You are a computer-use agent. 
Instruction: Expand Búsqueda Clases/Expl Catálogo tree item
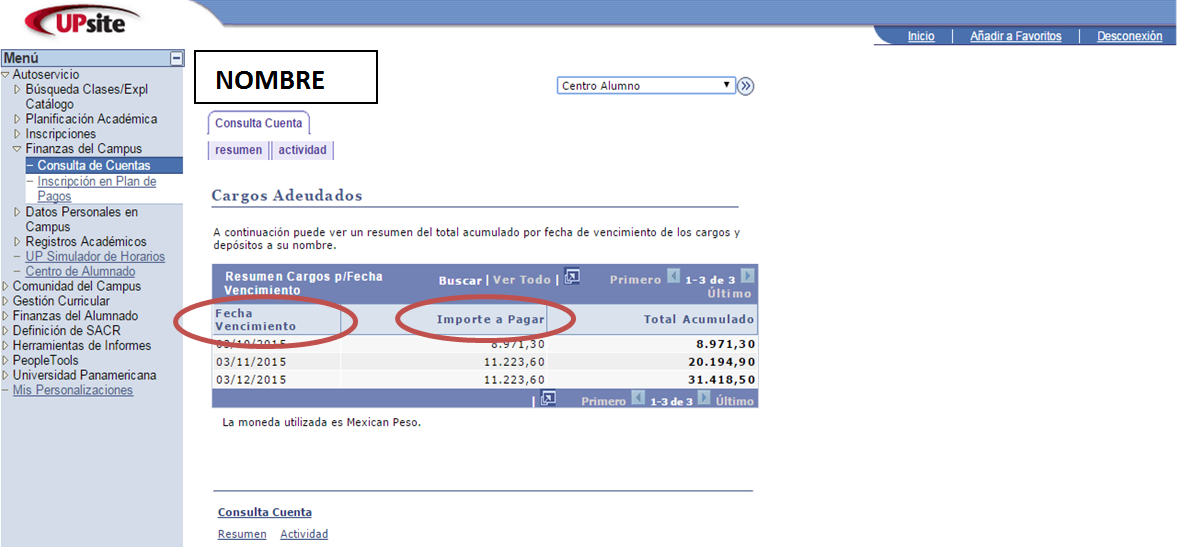click(x=17, y=90)
